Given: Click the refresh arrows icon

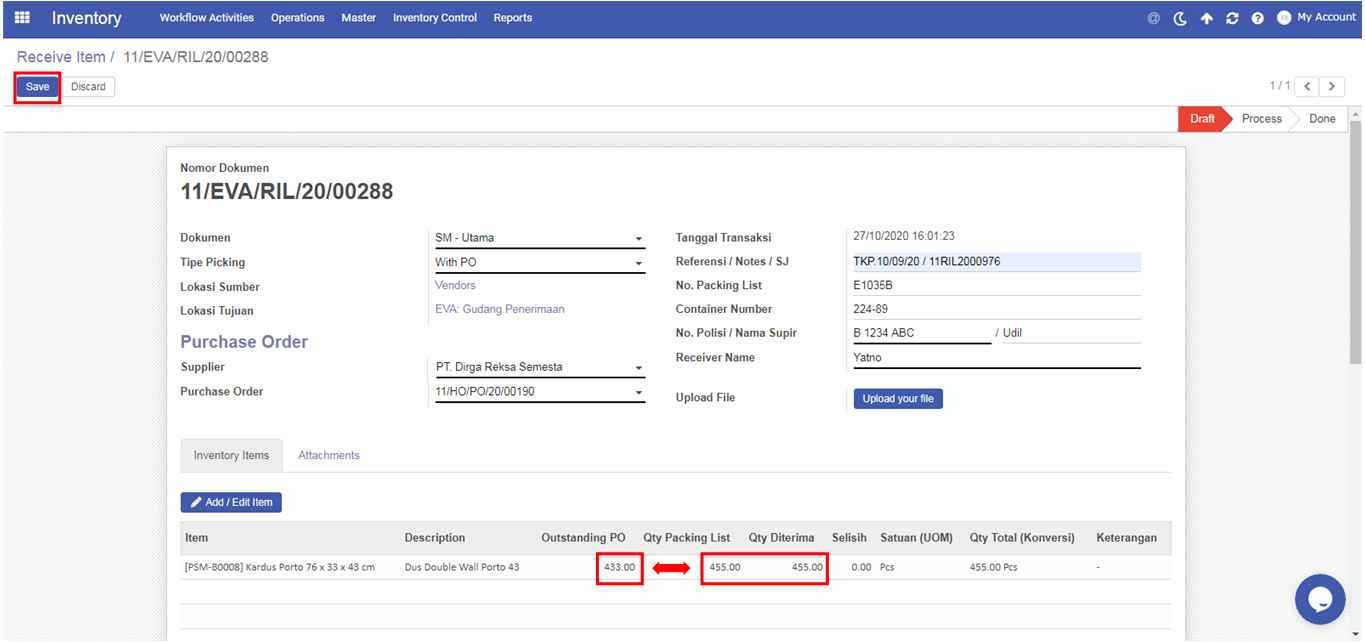Looking at the screenshot, I should (x=1232, y=18).
